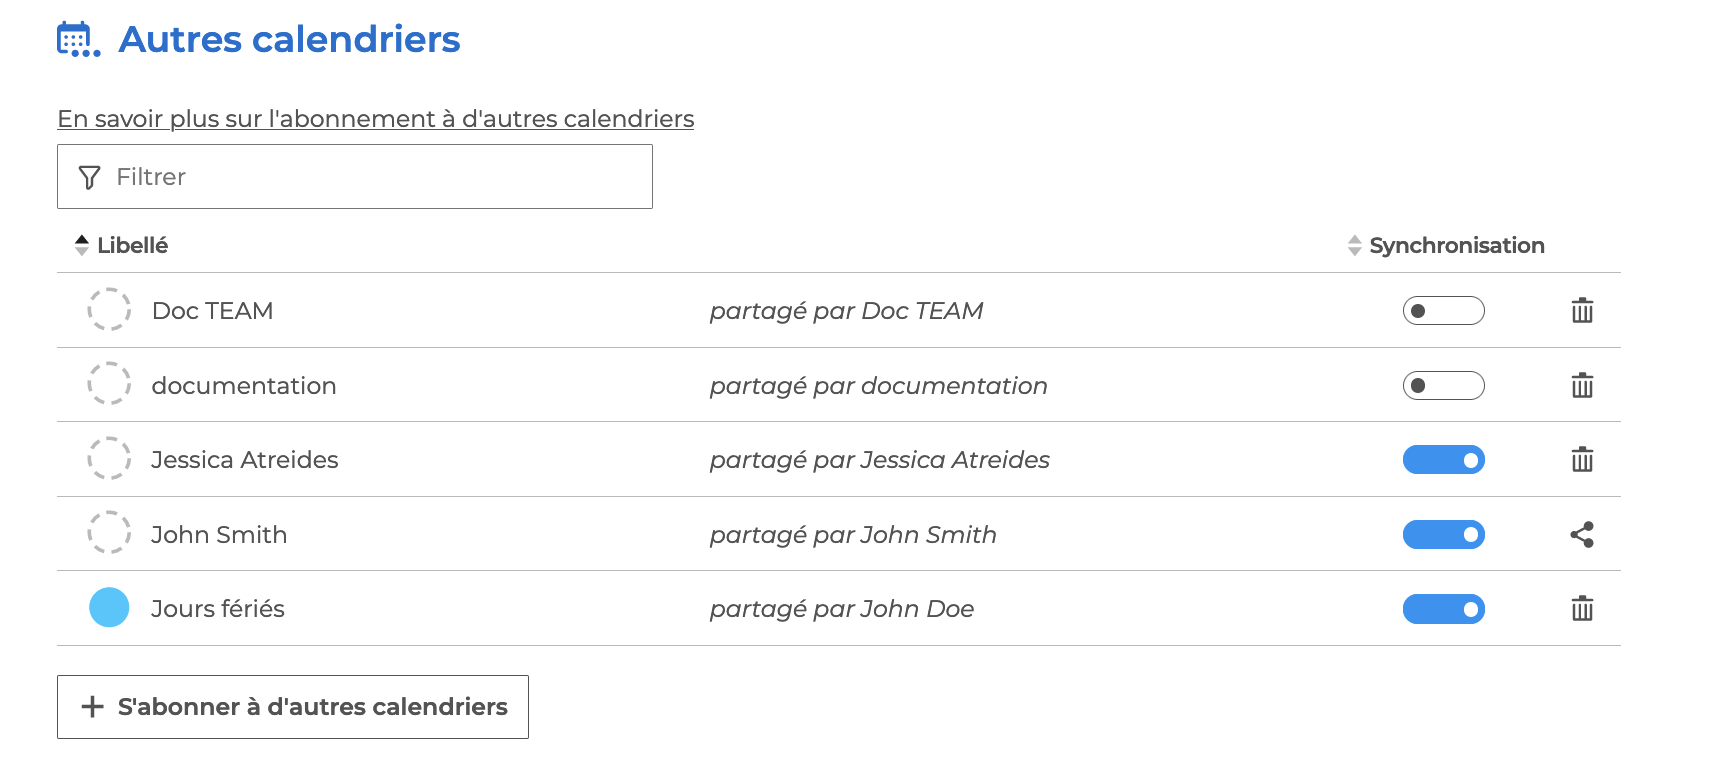Set the John Smith calendar color circle
The width and height of the screenshot is (1732, 760).
(x=109, y=533)
